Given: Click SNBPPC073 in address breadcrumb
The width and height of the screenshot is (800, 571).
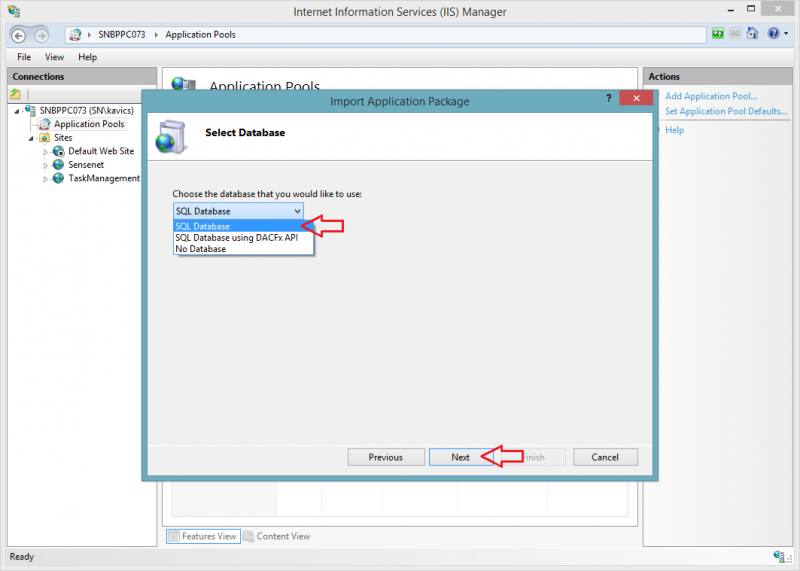Looking at the screenshot, I should pos(121,35).
